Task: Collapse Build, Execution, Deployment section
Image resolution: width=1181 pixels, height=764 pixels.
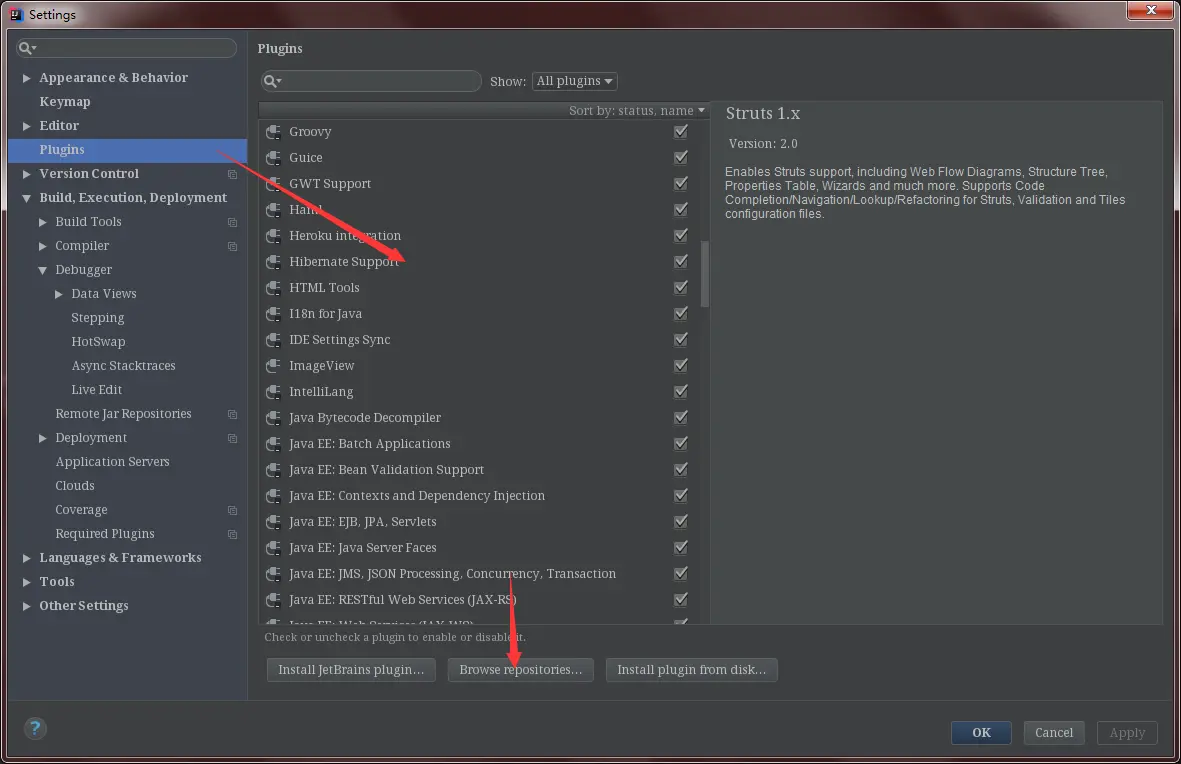Action: pyautogui.click(x=26, y=198)
